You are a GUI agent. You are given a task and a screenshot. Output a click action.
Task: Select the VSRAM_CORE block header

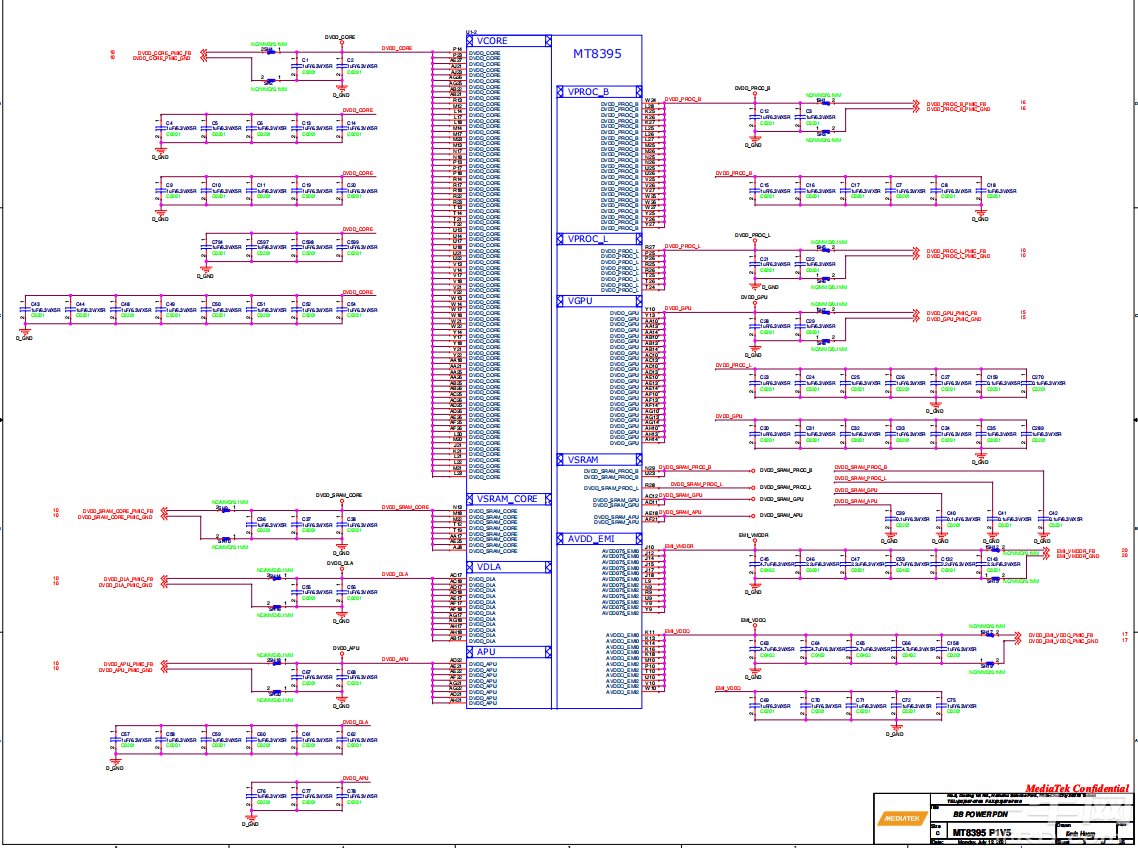click(509, 499)
